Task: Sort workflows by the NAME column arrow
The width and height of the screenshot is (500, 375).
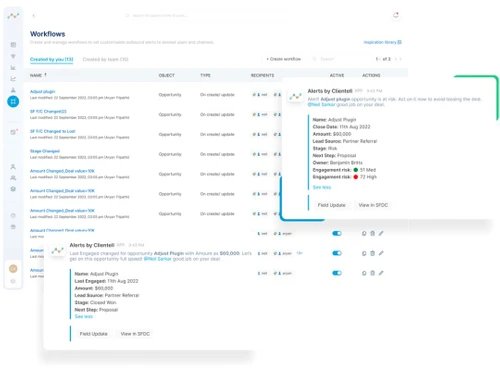Action: (45, 75)
